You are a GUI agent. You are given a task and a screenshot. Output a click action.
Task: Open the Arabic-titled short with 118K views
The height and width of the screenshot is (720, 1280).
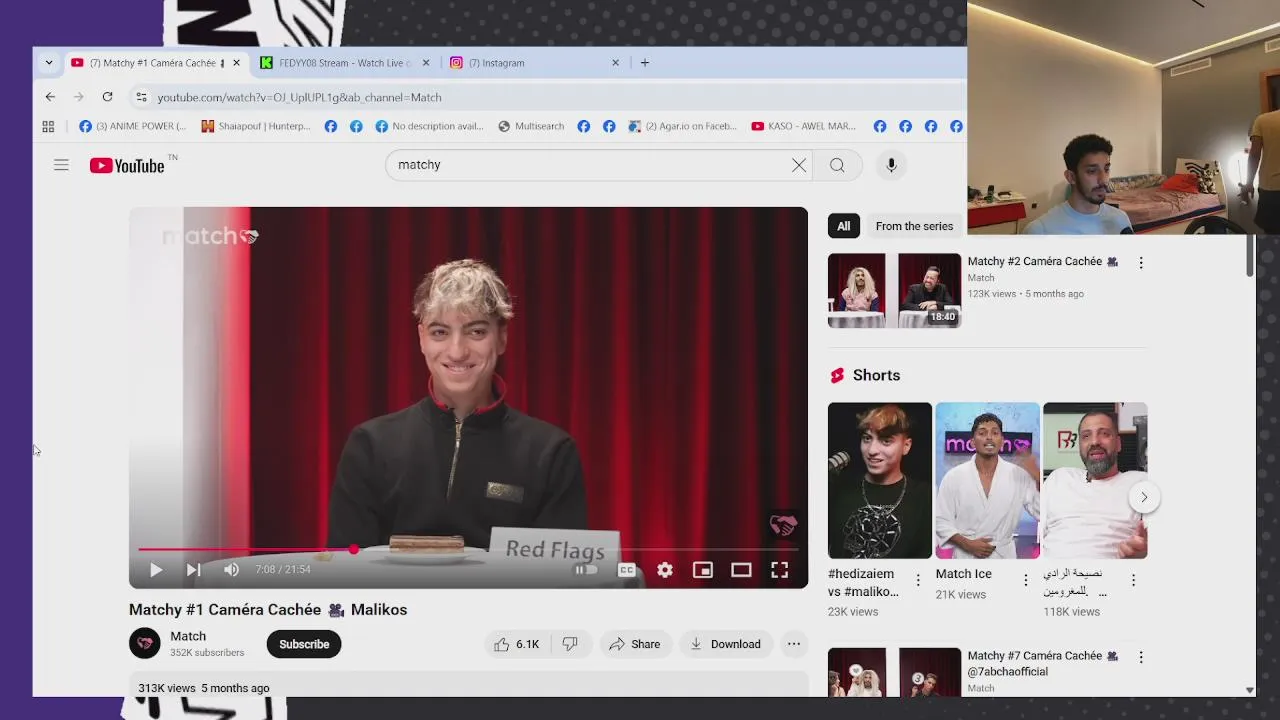1095,480
